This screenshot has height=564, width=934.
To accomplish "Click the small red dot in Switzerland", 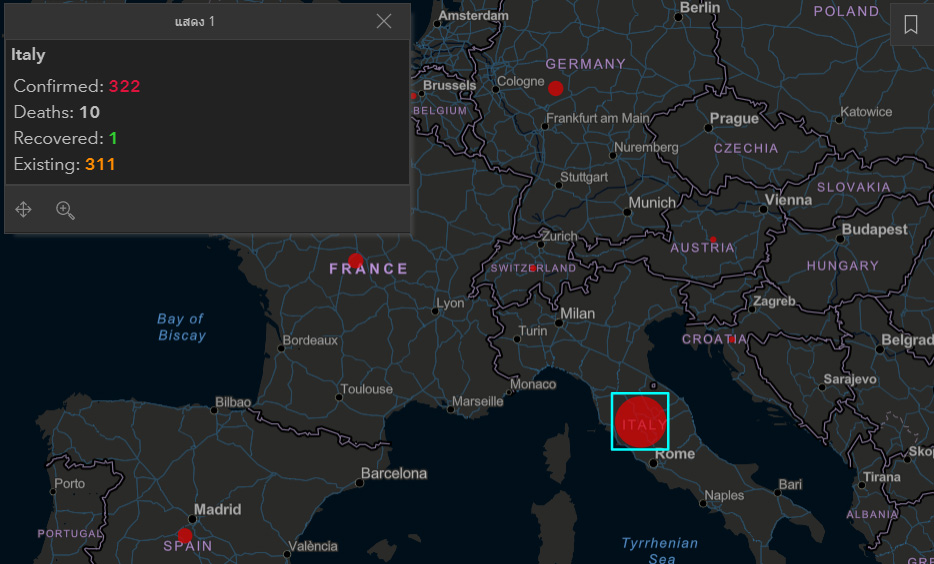I will 533,268.
